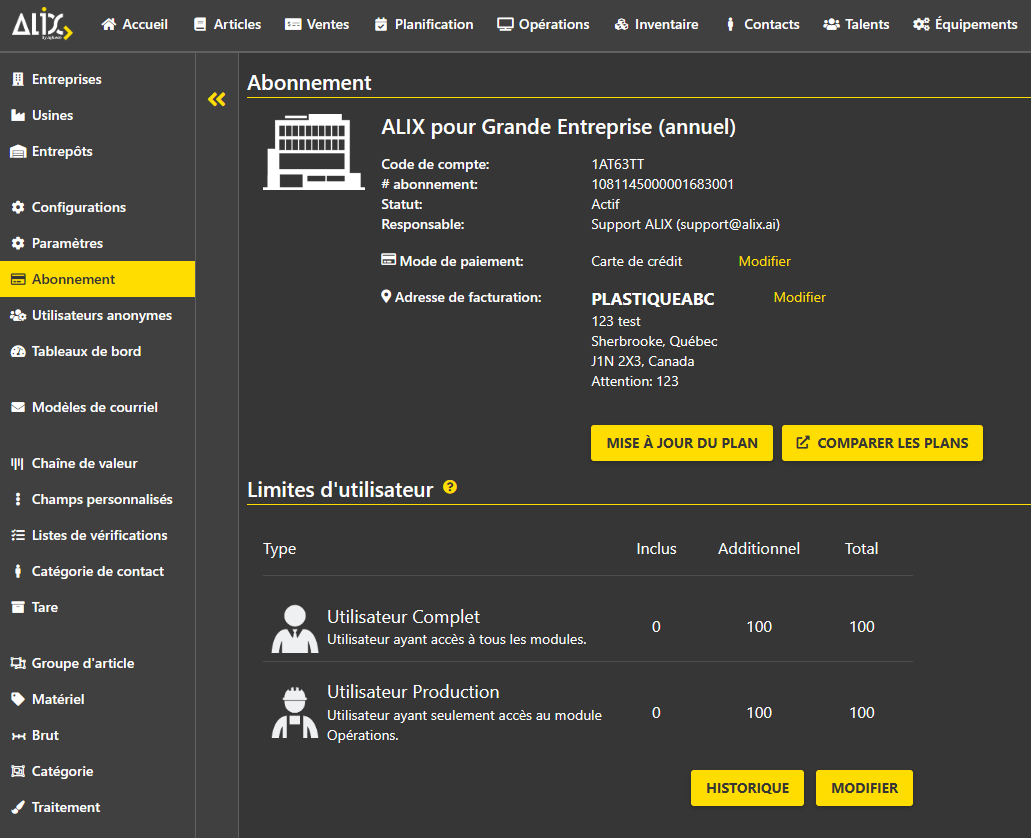Image resolution: width=1031 pixels, height=838 pixels.
Task: Open the Contacts menu
Action: pos(762,24)
